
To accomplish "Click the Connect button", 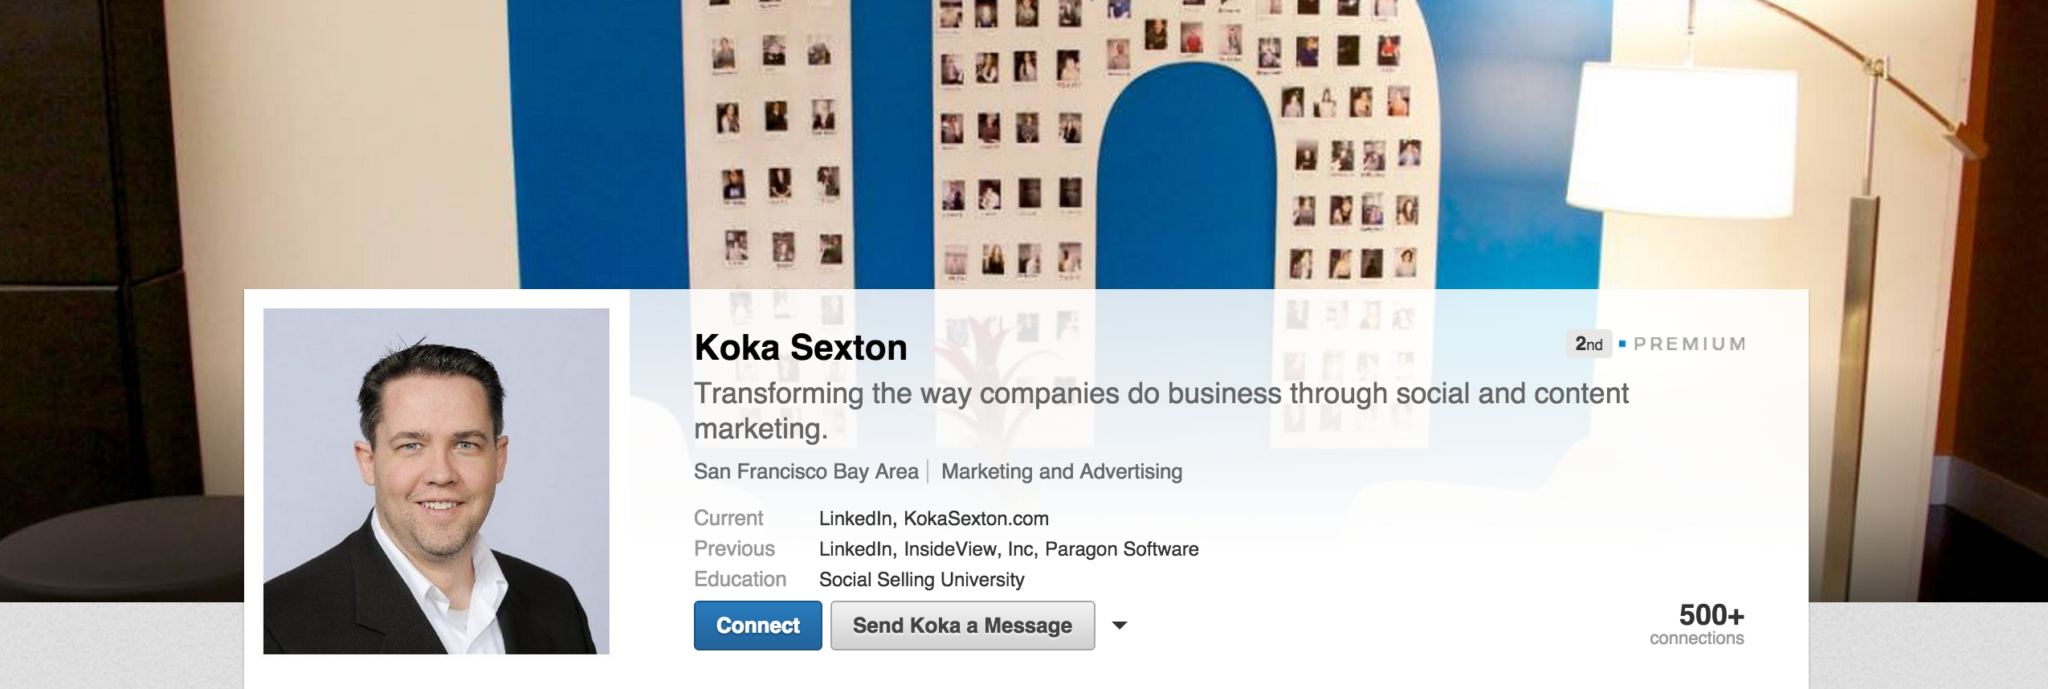I will click(x=757, y=625).
